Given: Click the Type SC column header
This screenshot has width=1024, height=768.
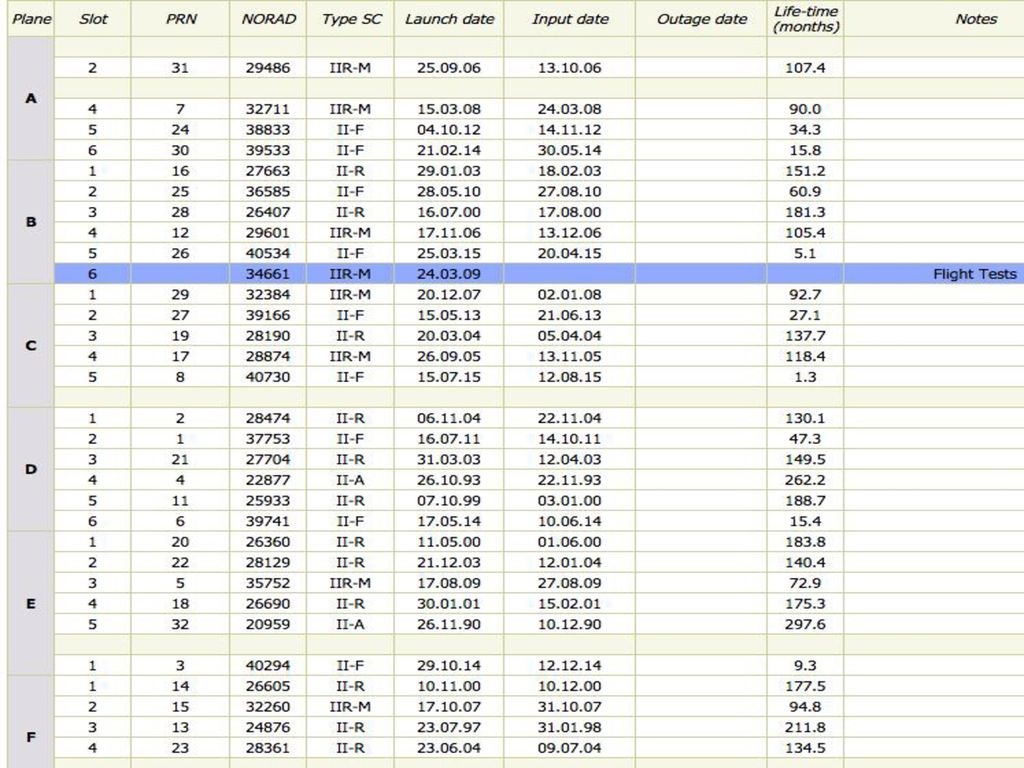Looking at the screenshot, I should [x=351, y=19].
